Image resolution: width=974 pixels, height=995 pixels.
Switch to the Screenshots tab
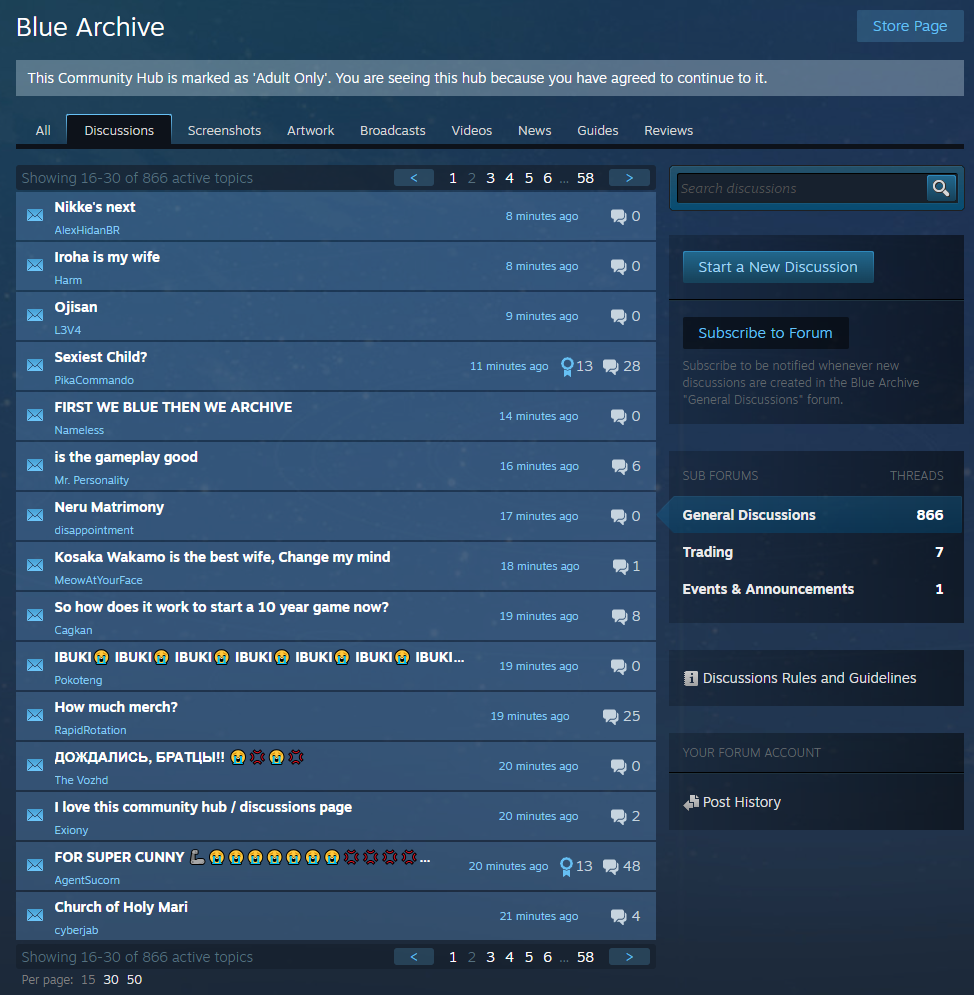point(224,131)
